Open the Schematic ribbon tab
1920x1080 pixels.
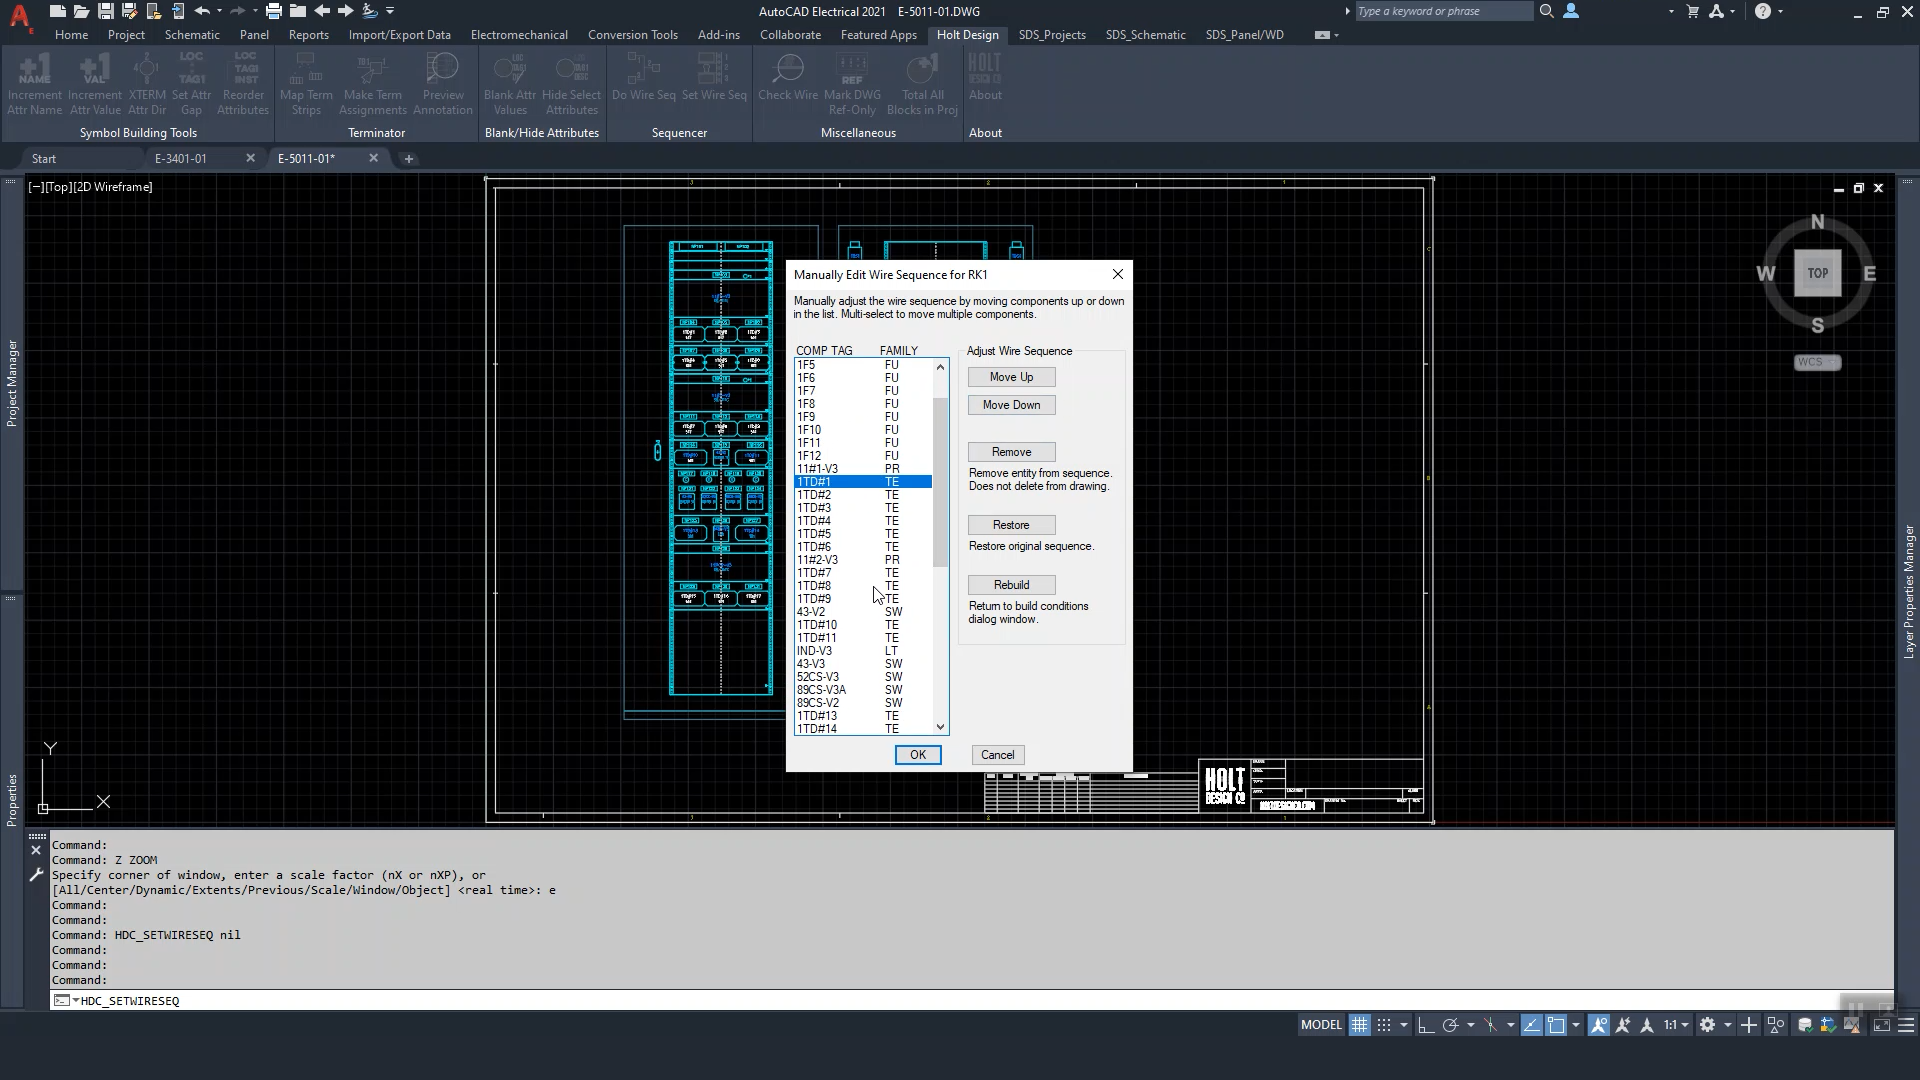192,34
